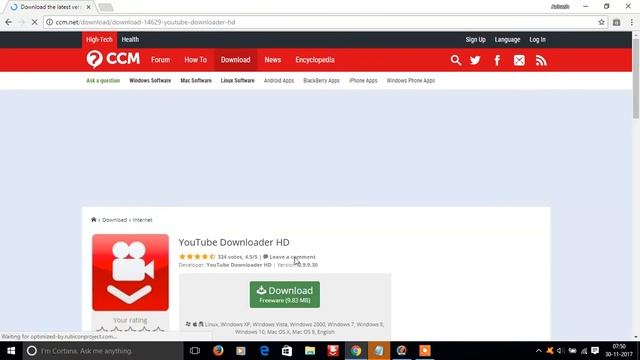Click the CCM logo
Image resolution: width=640 pixels, height=360 pixels.
pos(113,60)
